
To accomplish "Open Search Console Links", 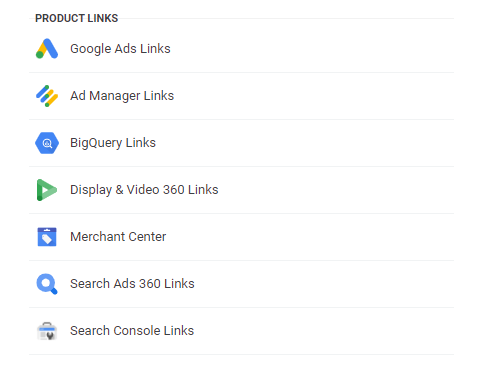I will pyautogui.click(x=132, y=331).
